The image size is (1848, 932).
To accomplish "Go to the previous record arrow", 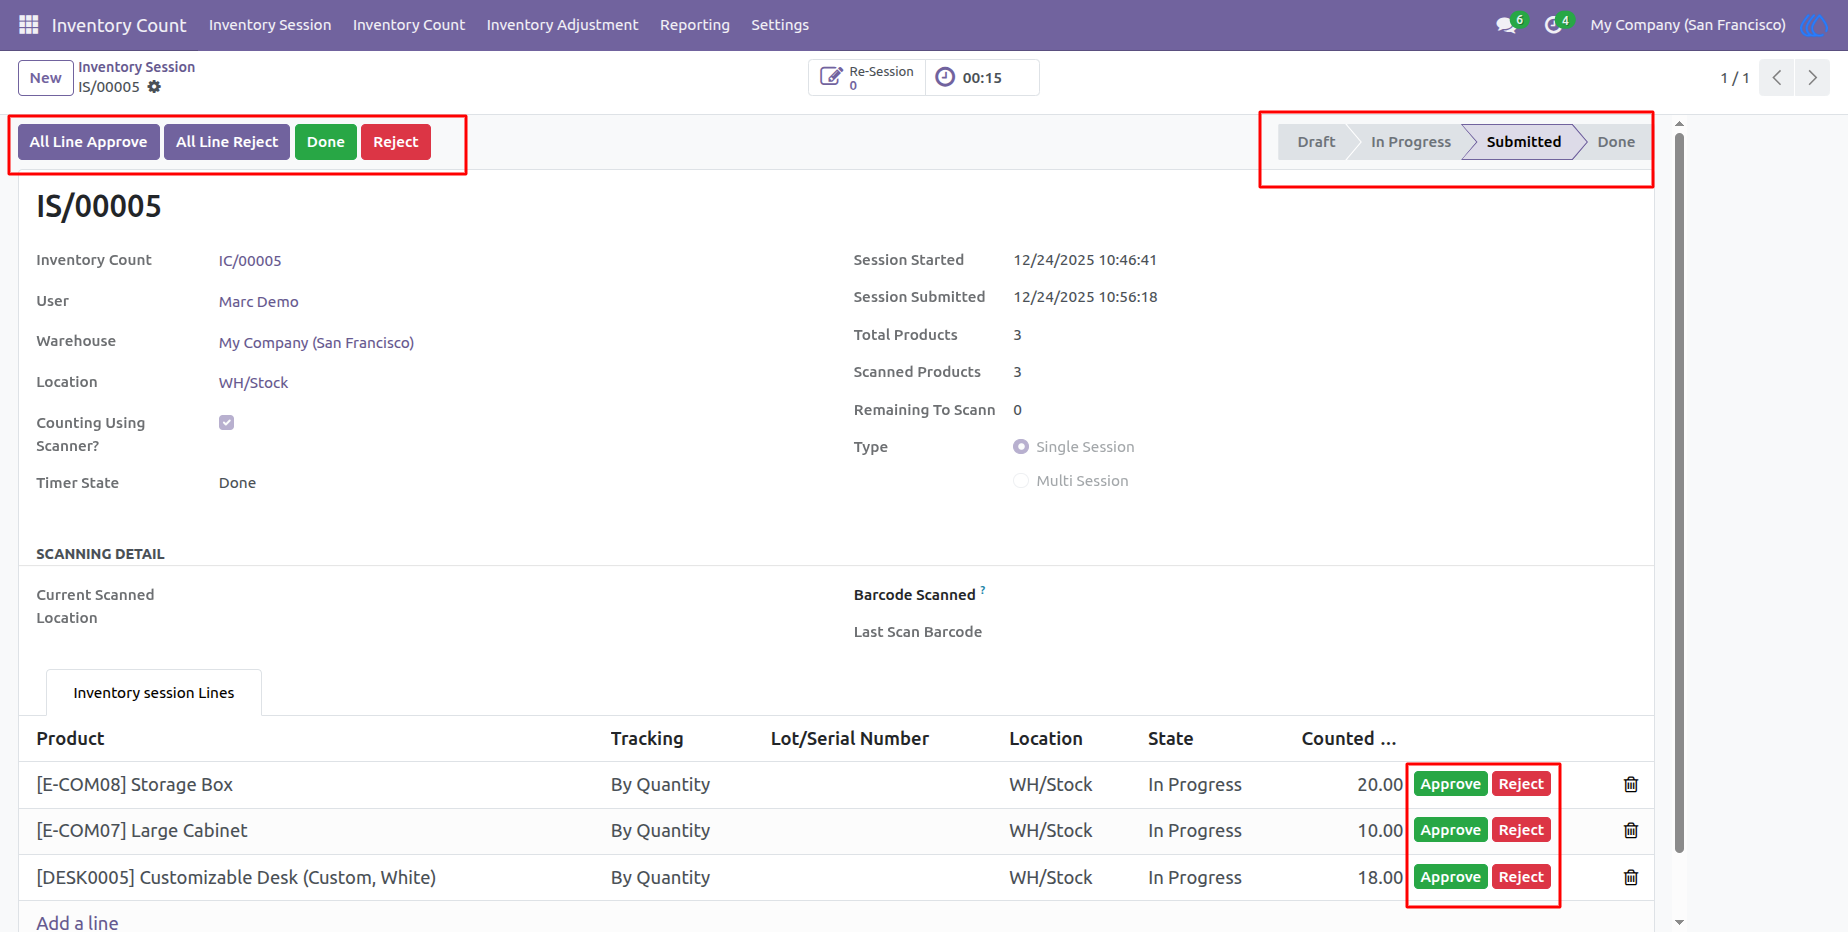I will point(1777,78).
